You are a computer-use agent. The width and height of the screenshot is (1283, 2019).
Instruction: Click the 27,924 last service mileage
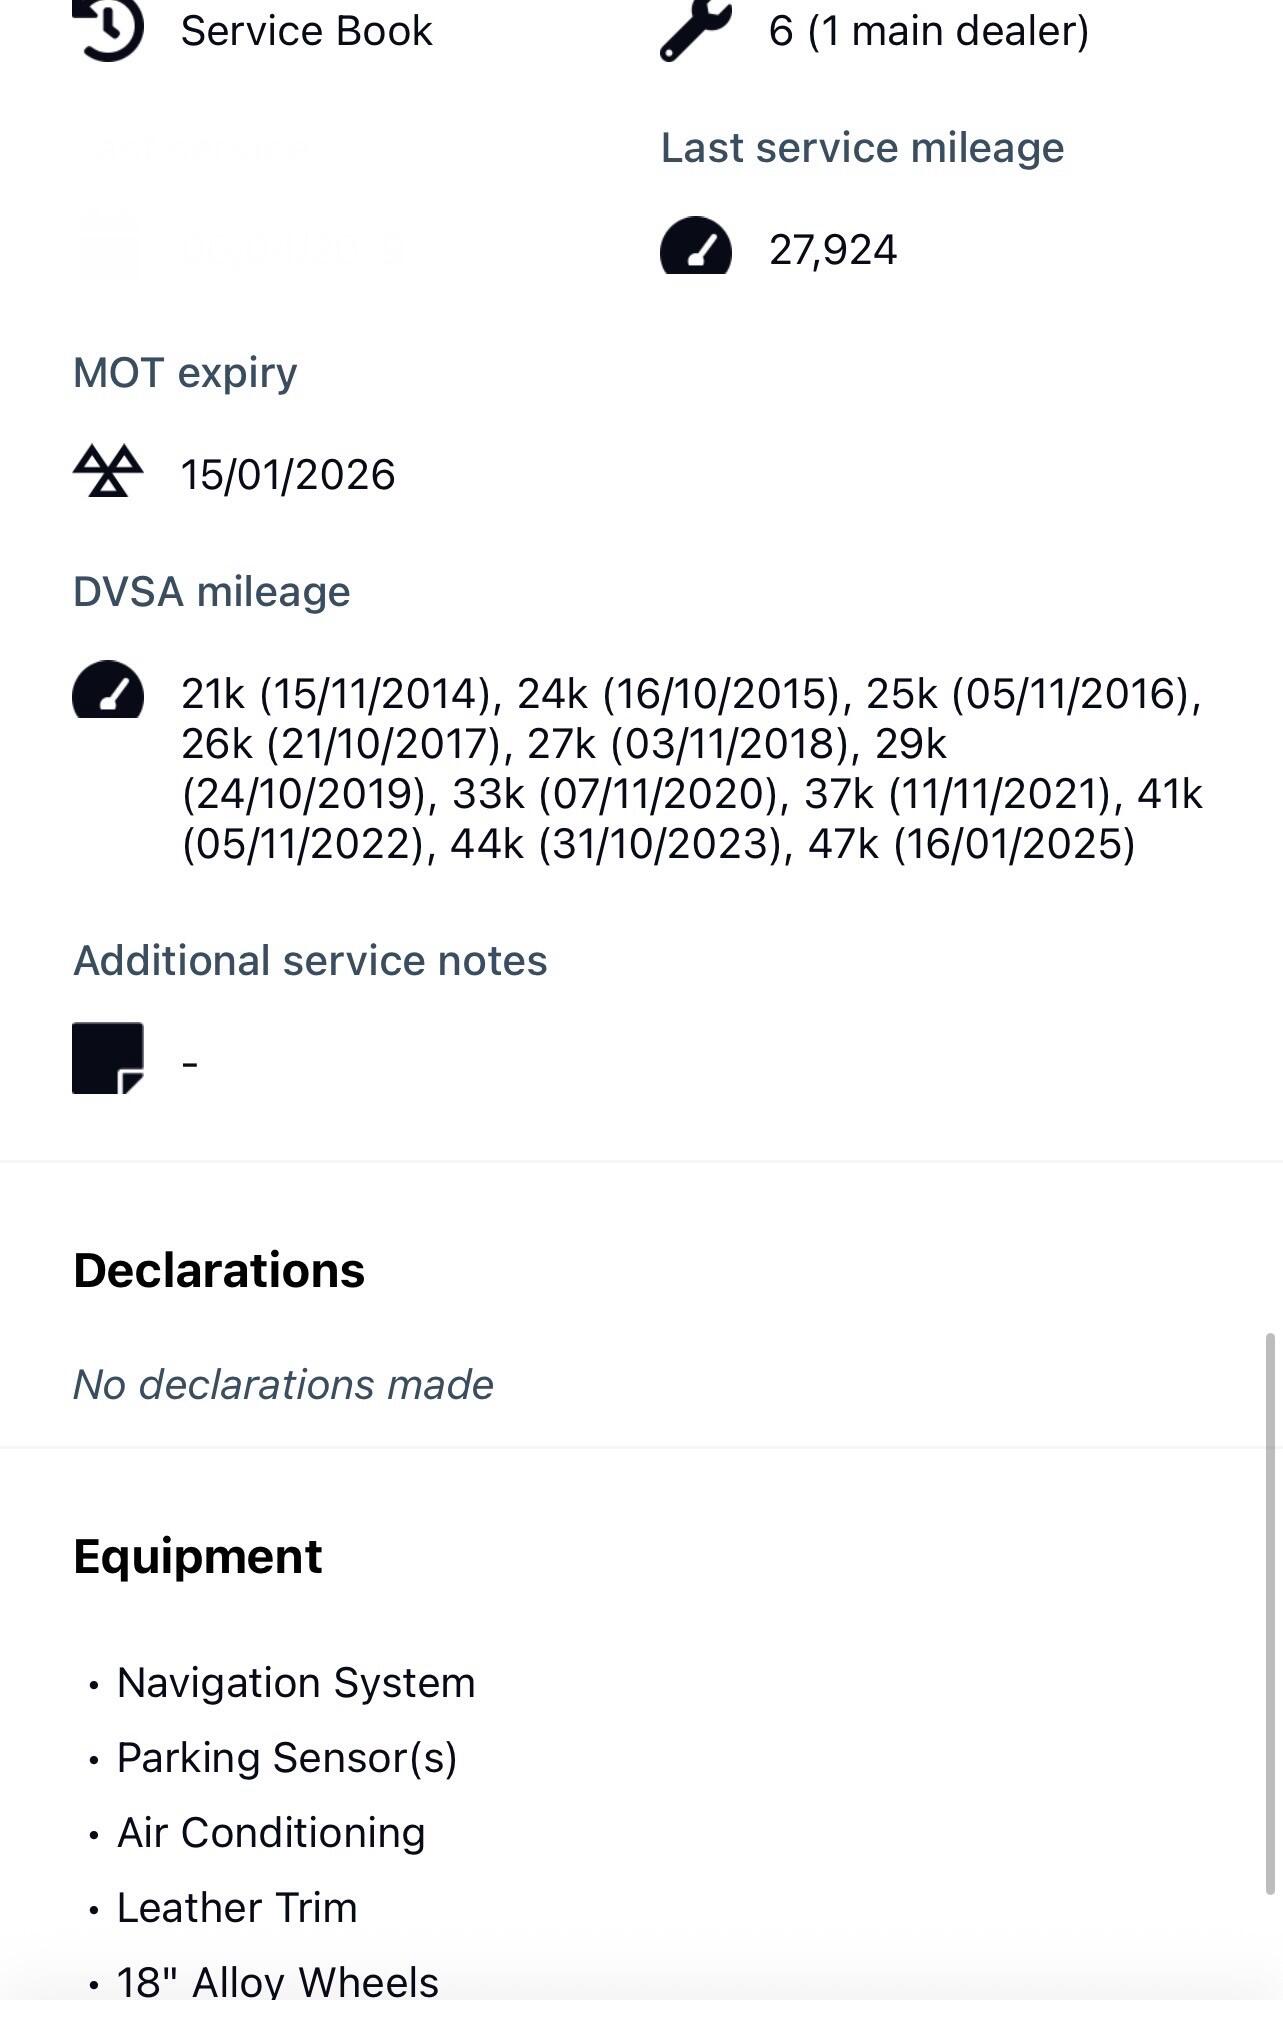(x=832, y=250)
